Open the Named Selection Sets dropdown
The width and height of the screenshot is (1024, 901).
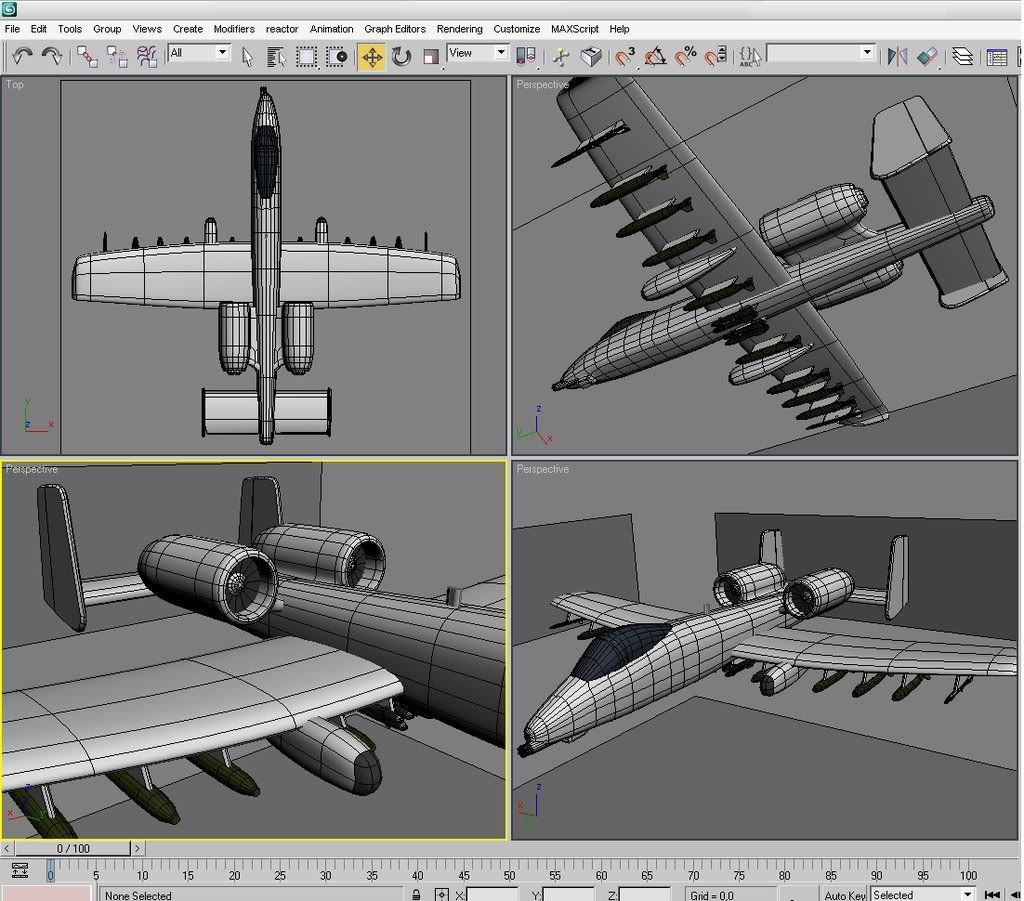(x=820, y=53)
